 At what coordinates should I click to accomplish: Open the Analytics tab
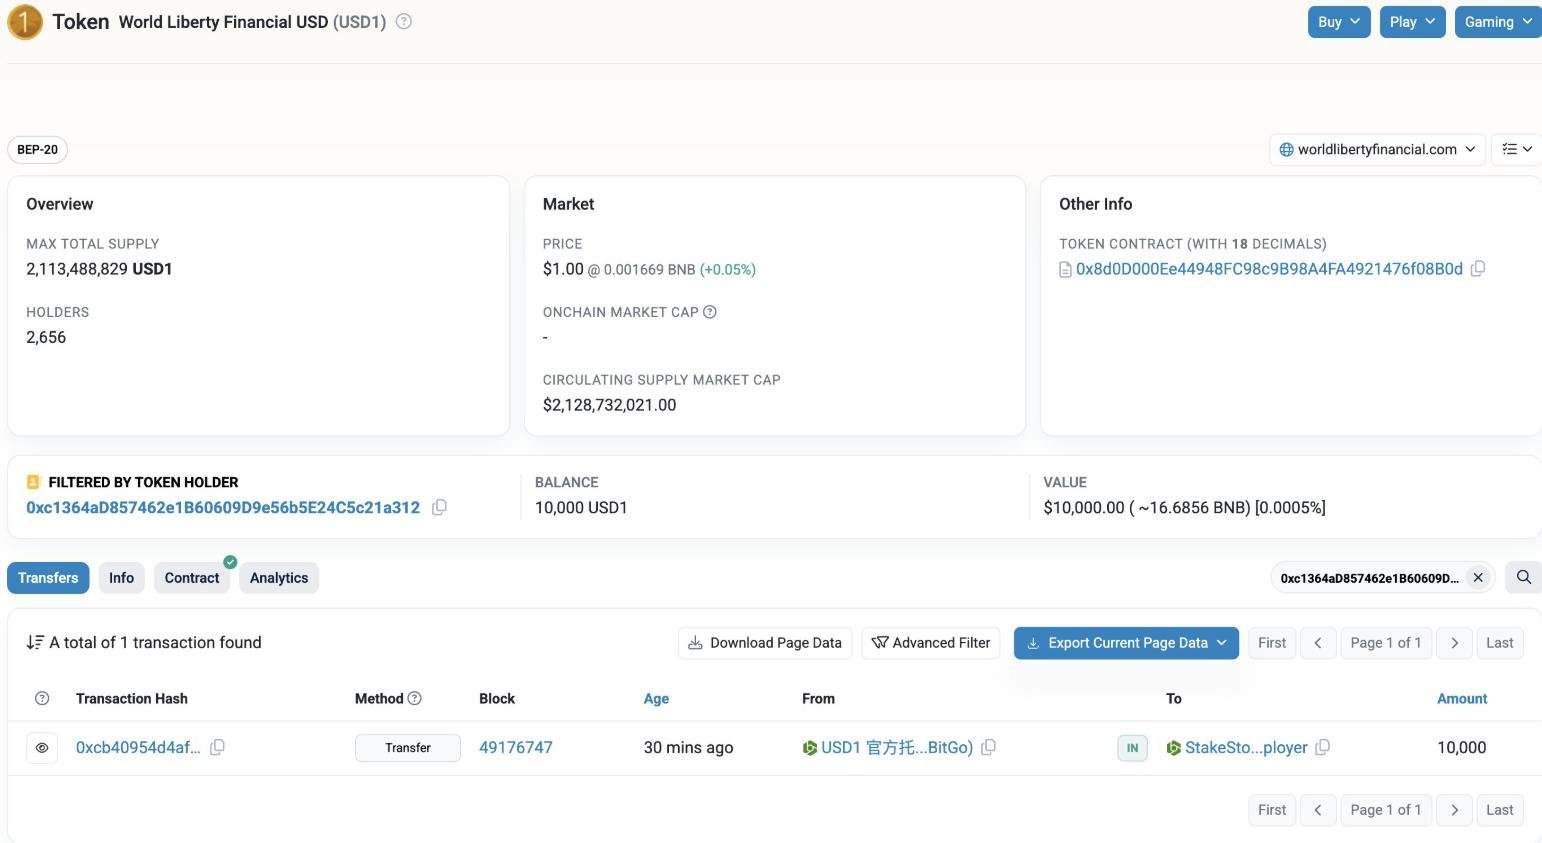[279, 578]
